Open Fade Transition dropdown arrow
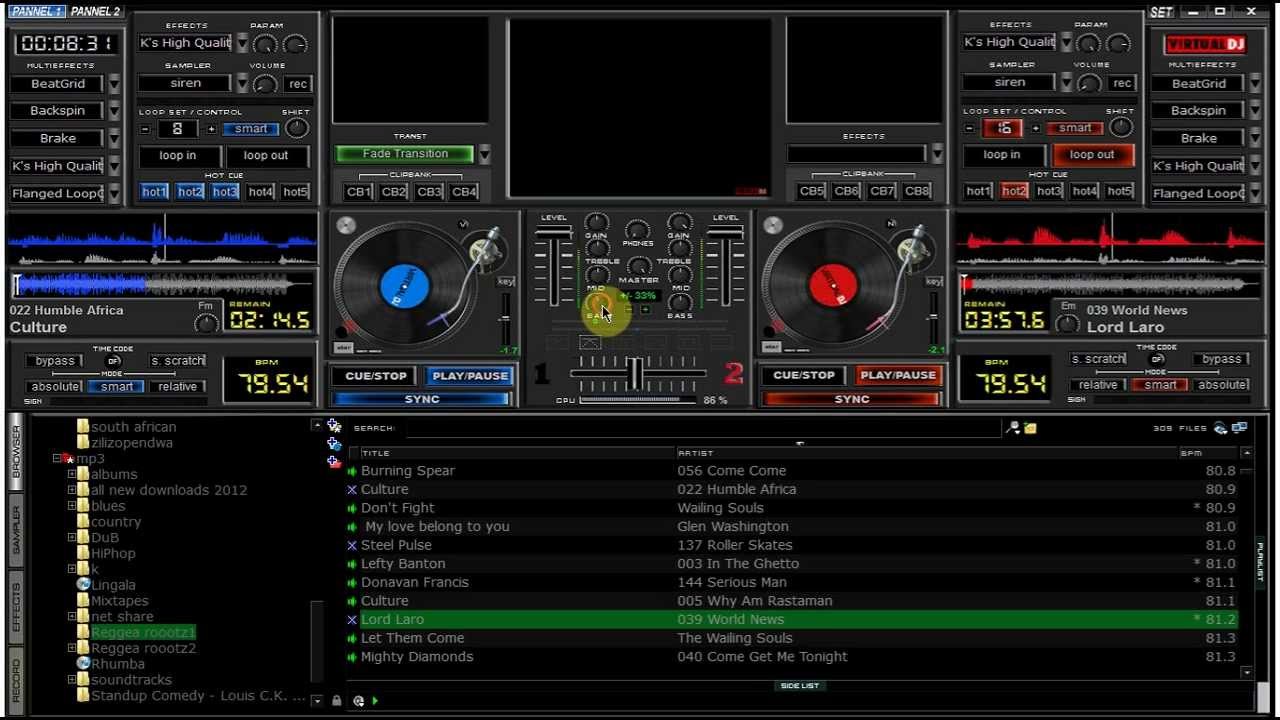 click(484, 154)
